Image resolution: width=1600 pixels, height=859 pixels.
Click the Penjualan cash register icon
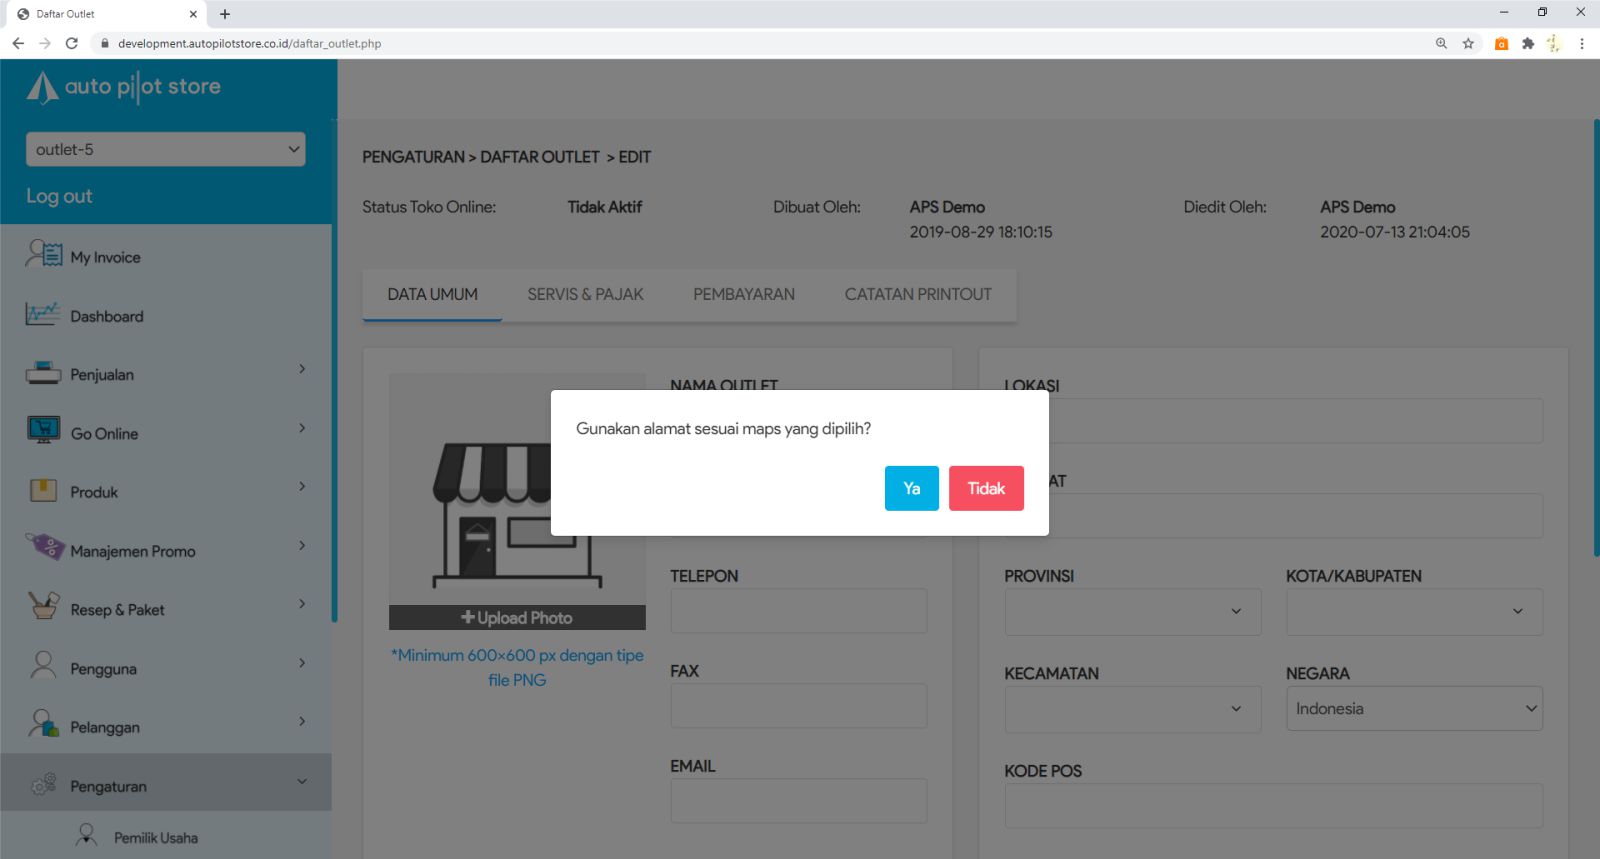point(43,373)
